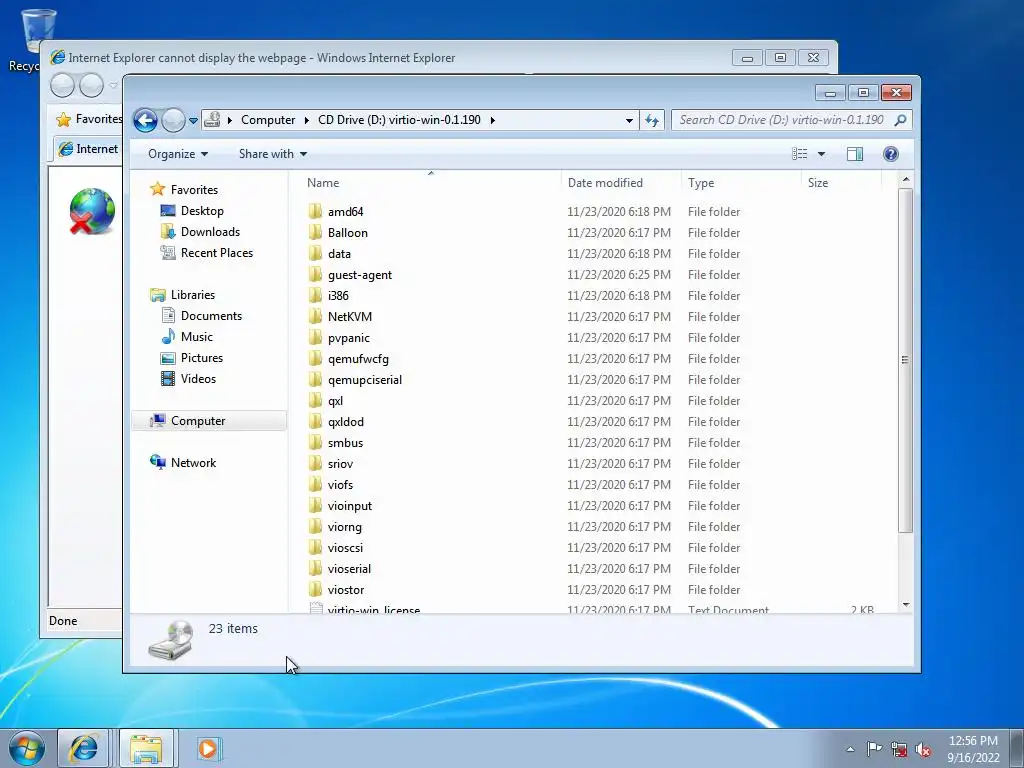The width and height of the screenshot is (1024, 768).
Task: Select the amd64 folder icon
Action: point(315,211)
